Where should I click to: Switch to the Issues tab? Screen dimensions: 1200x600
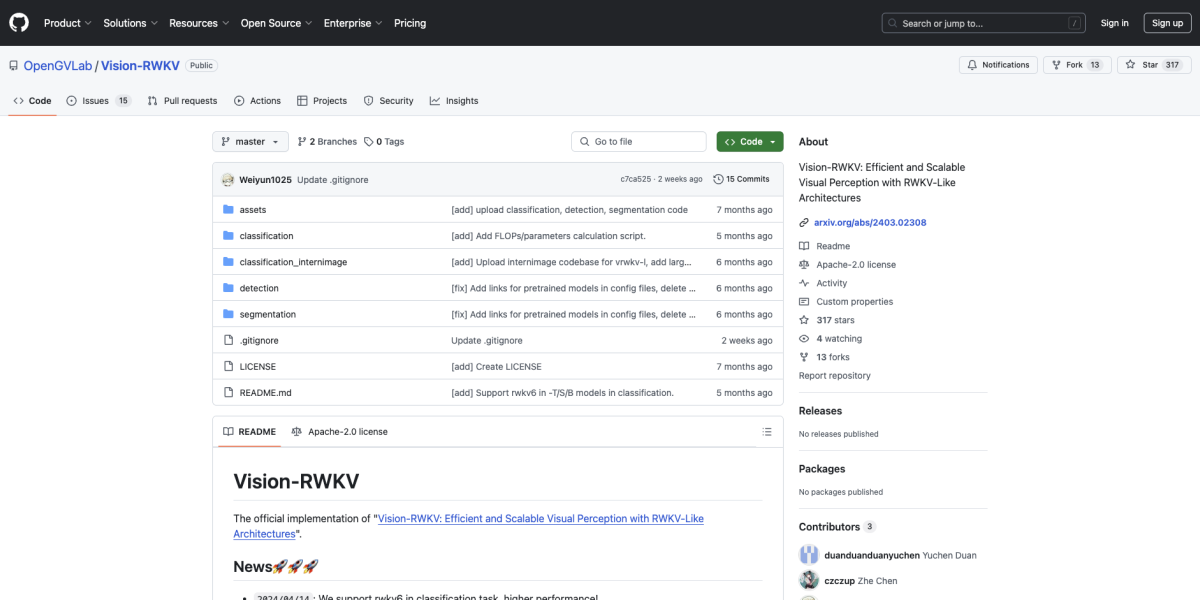coord(98,101)
